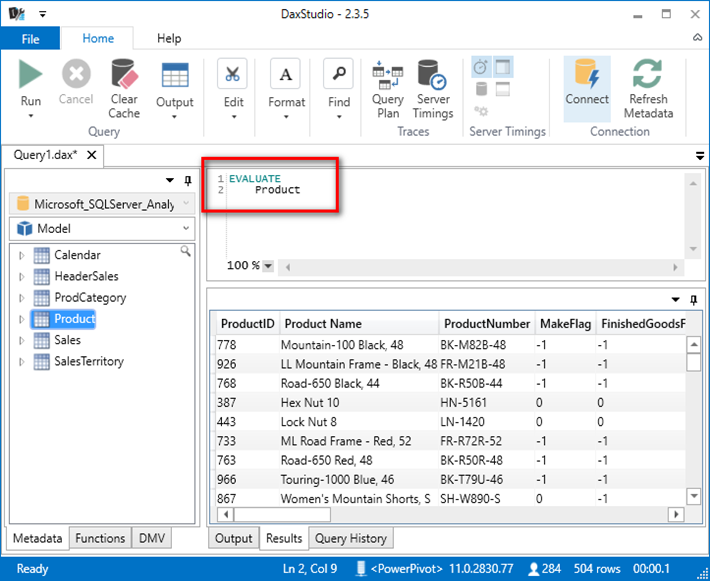Open the results pane options arrow
This screenshot has height=581, width=710.
click(x=676, y=299)
